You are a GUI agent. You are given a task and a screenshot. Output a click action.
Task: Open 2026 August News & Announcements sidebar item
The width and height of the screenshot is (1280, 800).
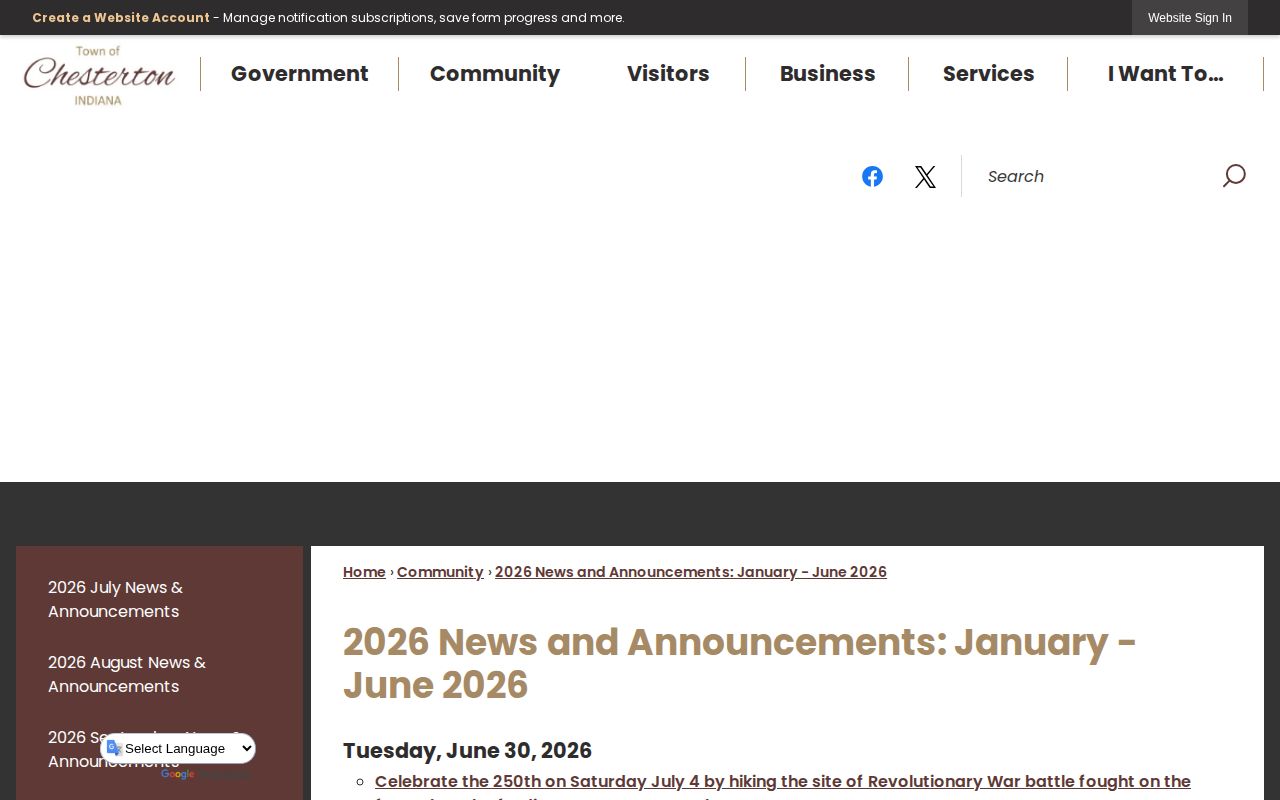tap(159, 674)
